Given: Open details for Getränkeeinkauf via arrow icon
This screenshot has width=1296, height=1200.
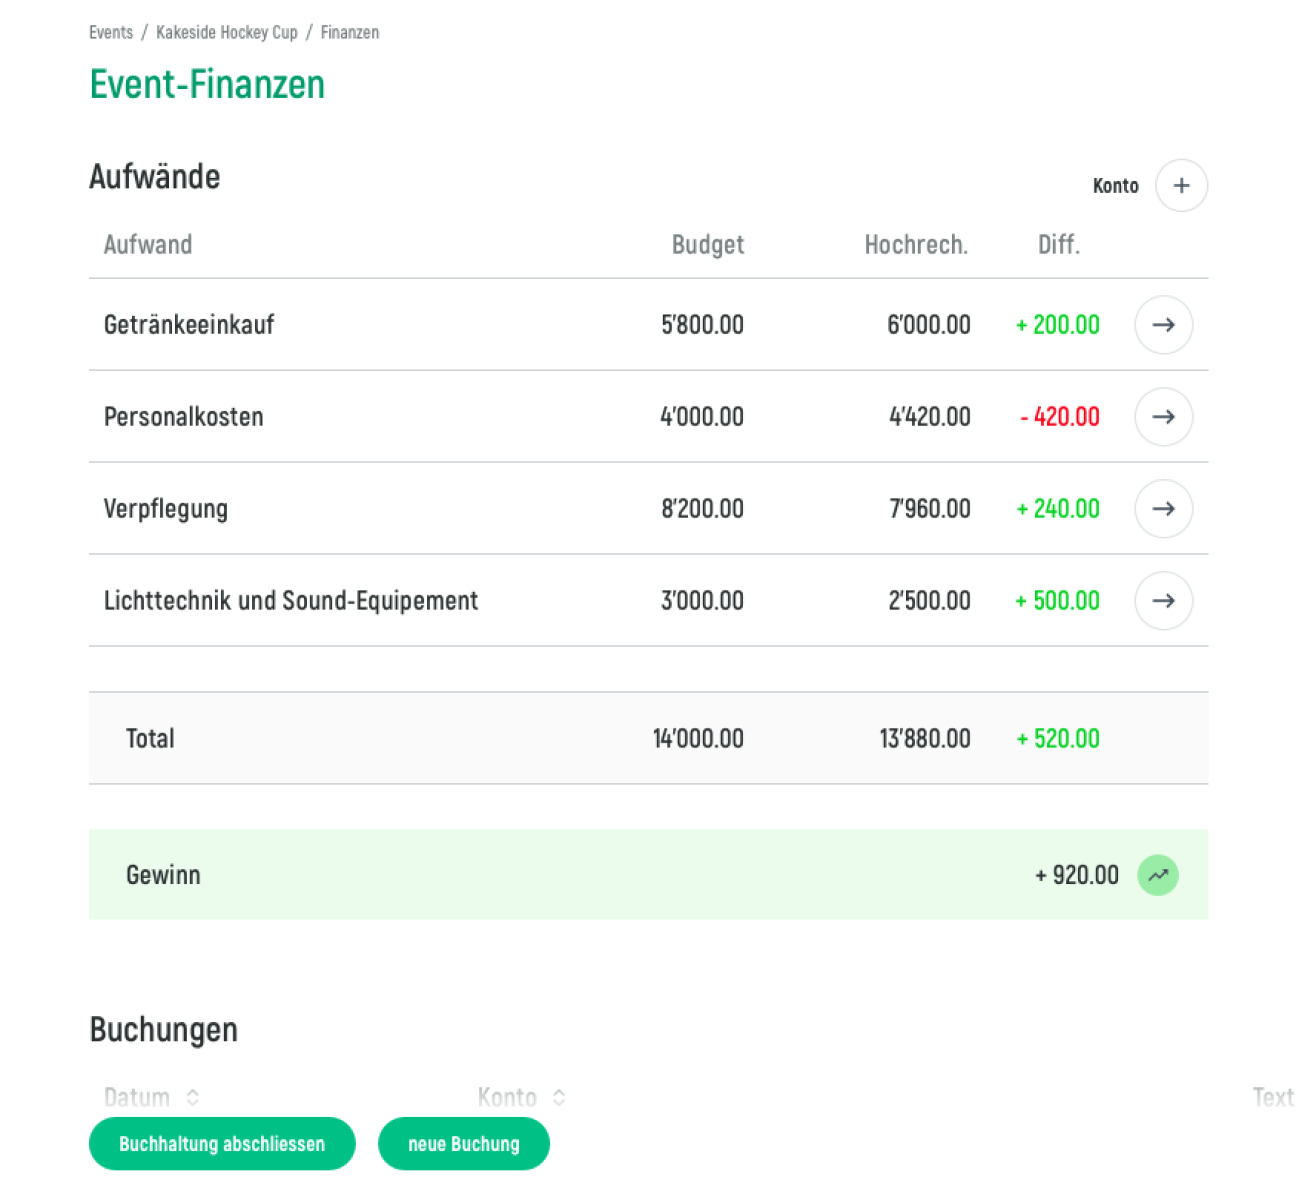Looking at the screenshot, I should 1163,325.
